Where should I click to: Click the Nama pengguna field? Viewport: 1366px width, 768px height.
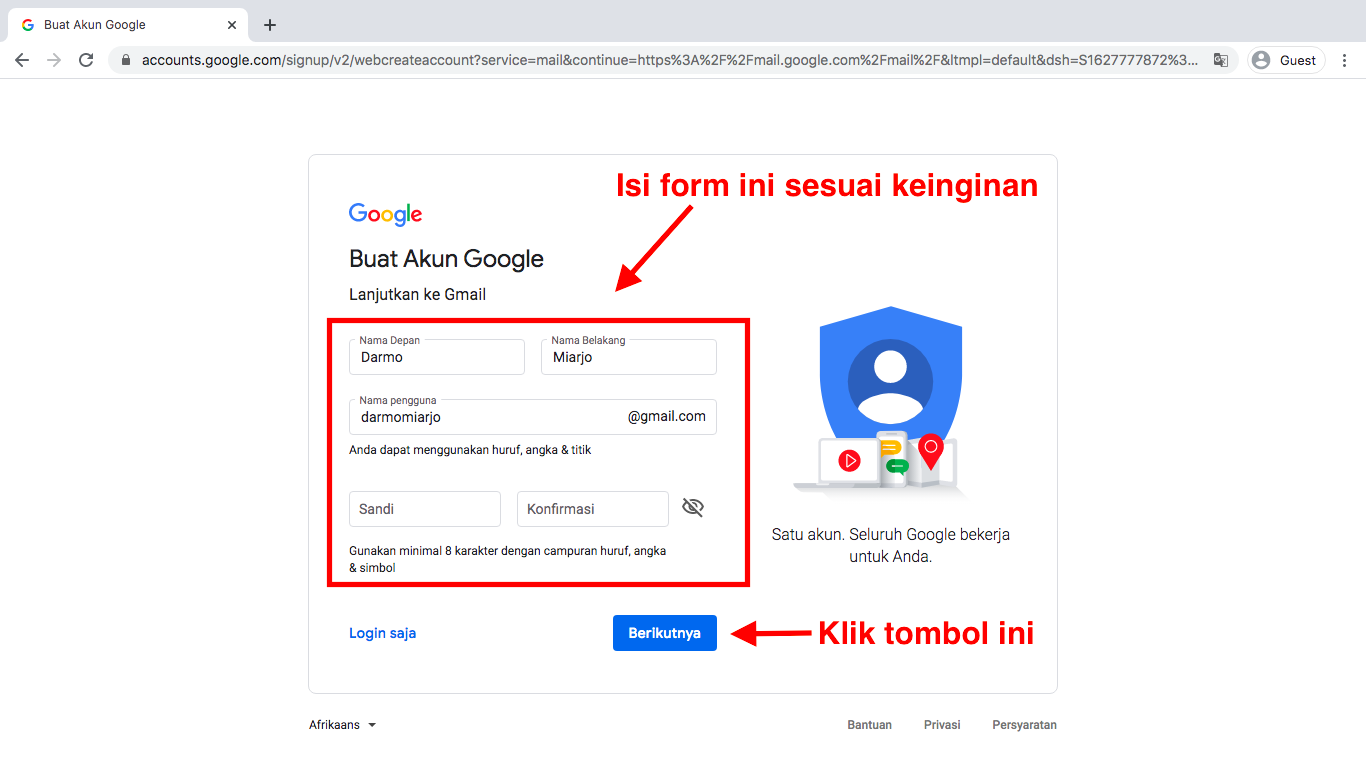[x=533, y=417]
